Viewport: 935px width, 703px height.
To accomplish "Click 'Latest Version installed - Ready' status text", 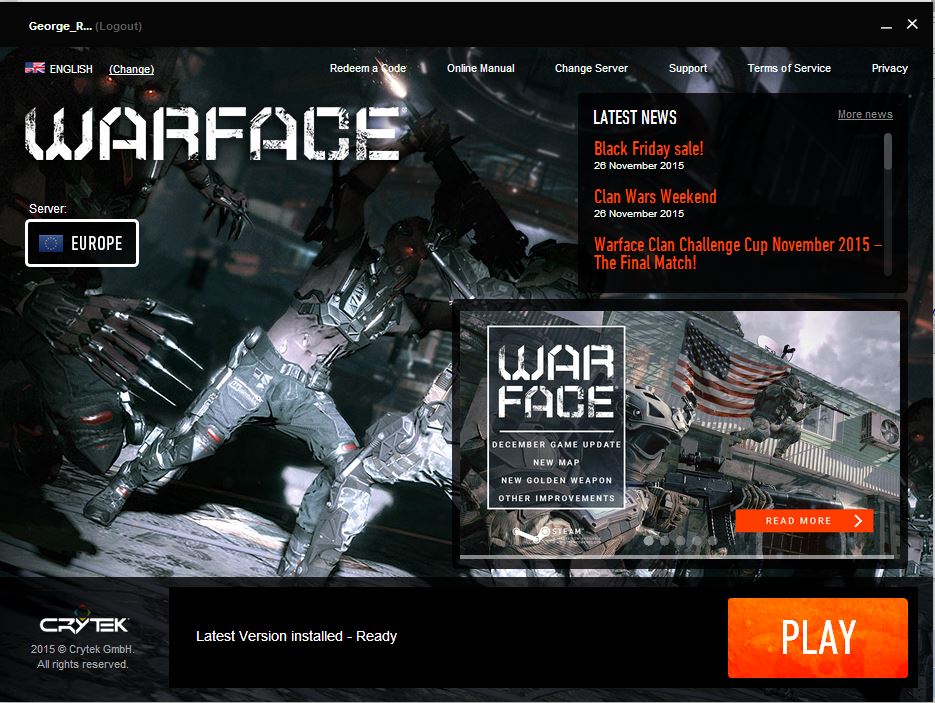I will pyautogui.click(x=296, y=636).
